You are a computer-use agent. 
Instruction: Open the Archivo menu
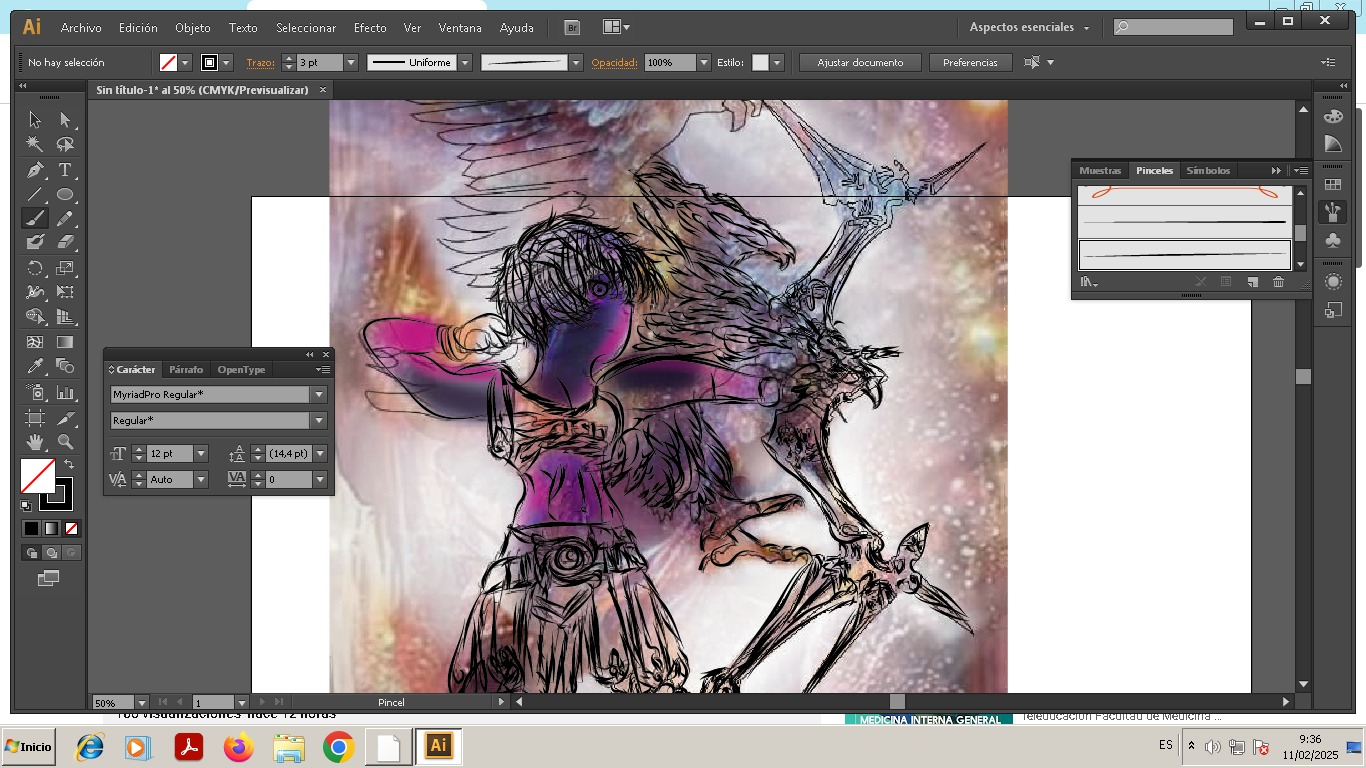coord(81,28)
